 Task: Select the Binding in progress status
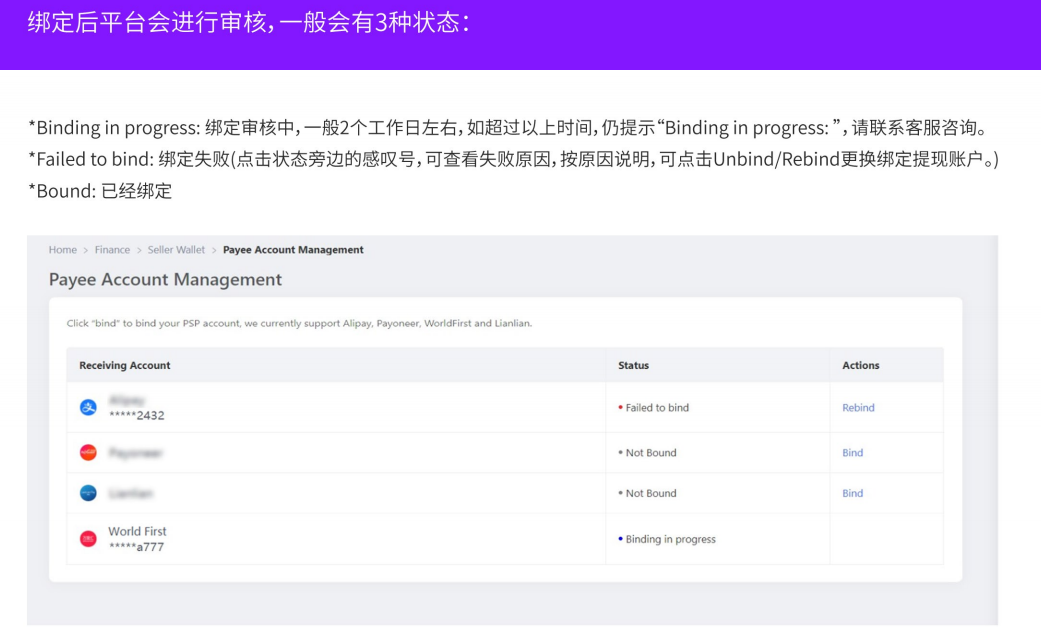point(671,539)
